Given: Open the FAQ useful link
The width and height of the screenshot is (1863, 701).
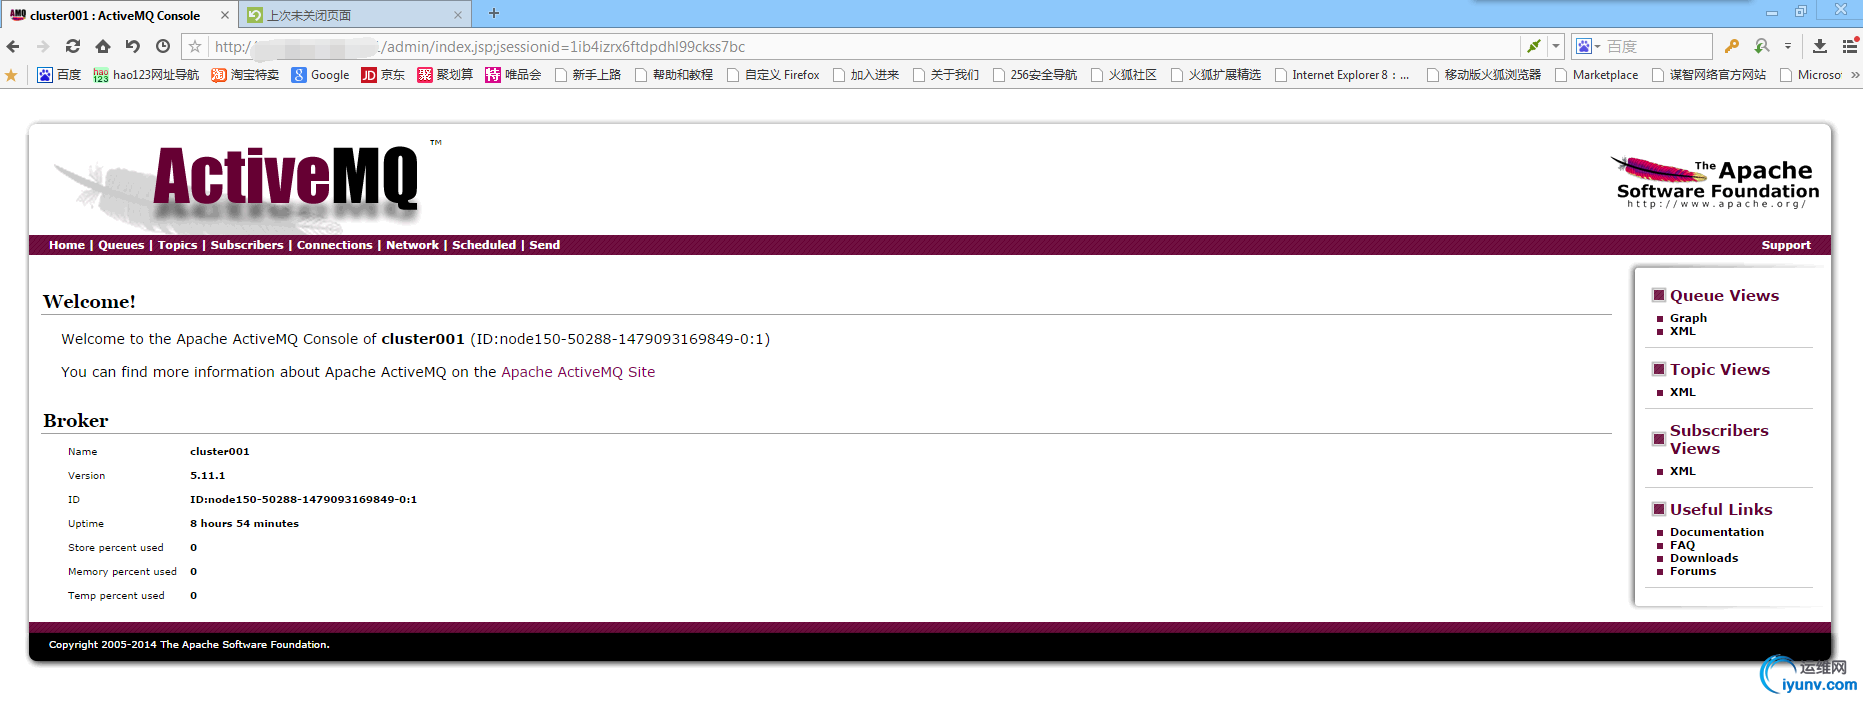Looking at the screenshot, I should [1682, 545].
